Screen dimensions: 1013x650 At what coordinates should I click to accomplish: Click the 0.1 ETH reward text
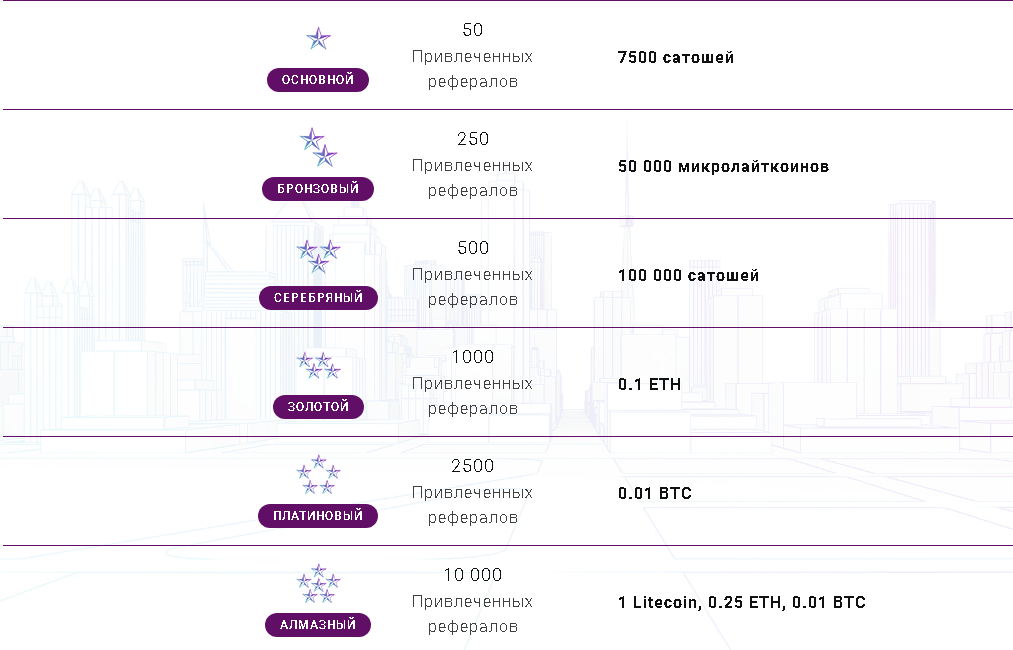tap(649, 384)
